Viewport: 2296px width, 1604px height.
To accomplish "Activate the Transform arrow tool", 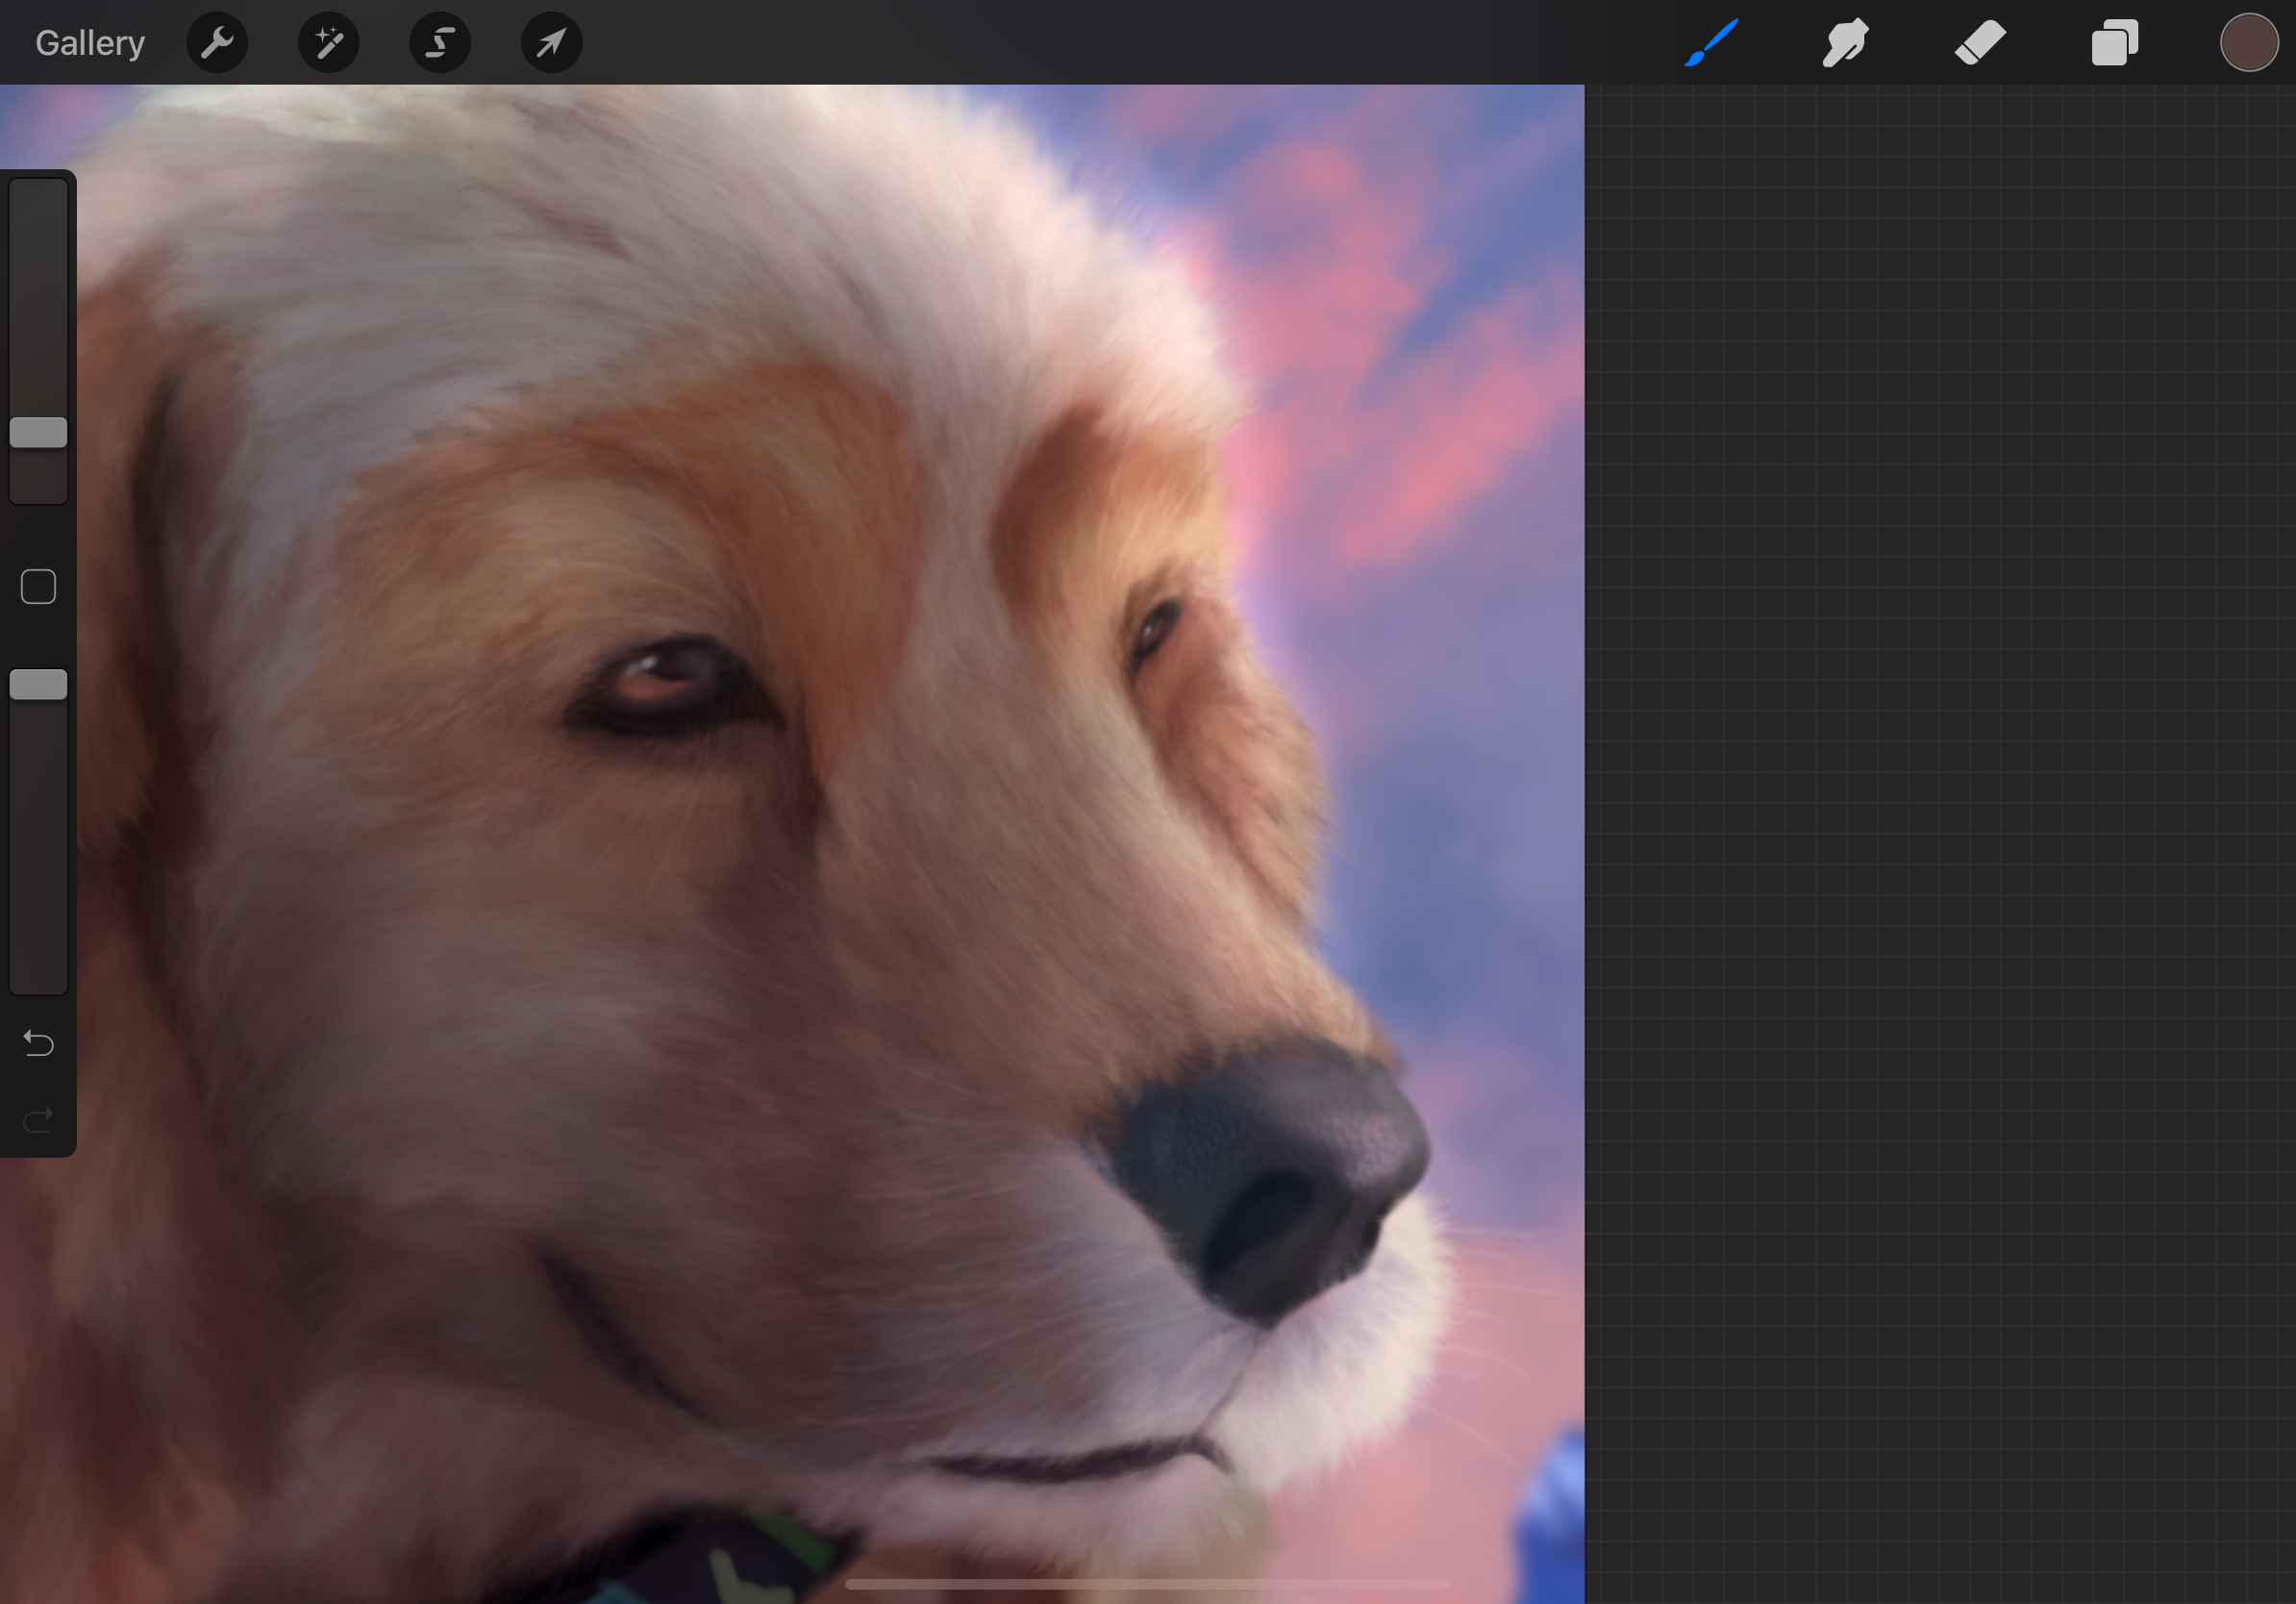I will tap(552, 43).
